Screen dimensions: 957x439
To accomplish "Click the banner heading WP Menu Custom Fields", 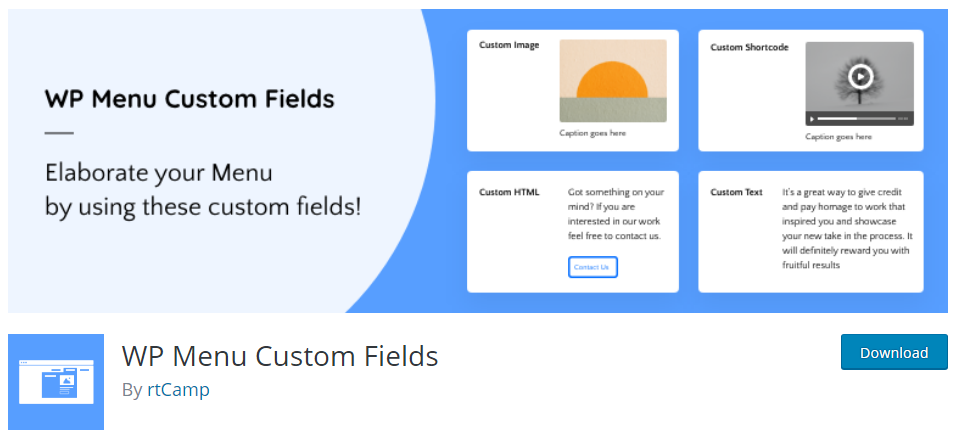I will pos(190,99).
